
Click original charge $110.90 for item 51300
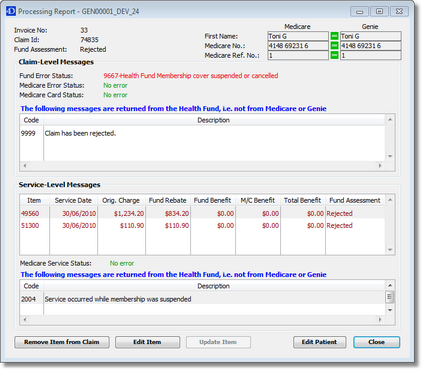click(x=132, y=225)
